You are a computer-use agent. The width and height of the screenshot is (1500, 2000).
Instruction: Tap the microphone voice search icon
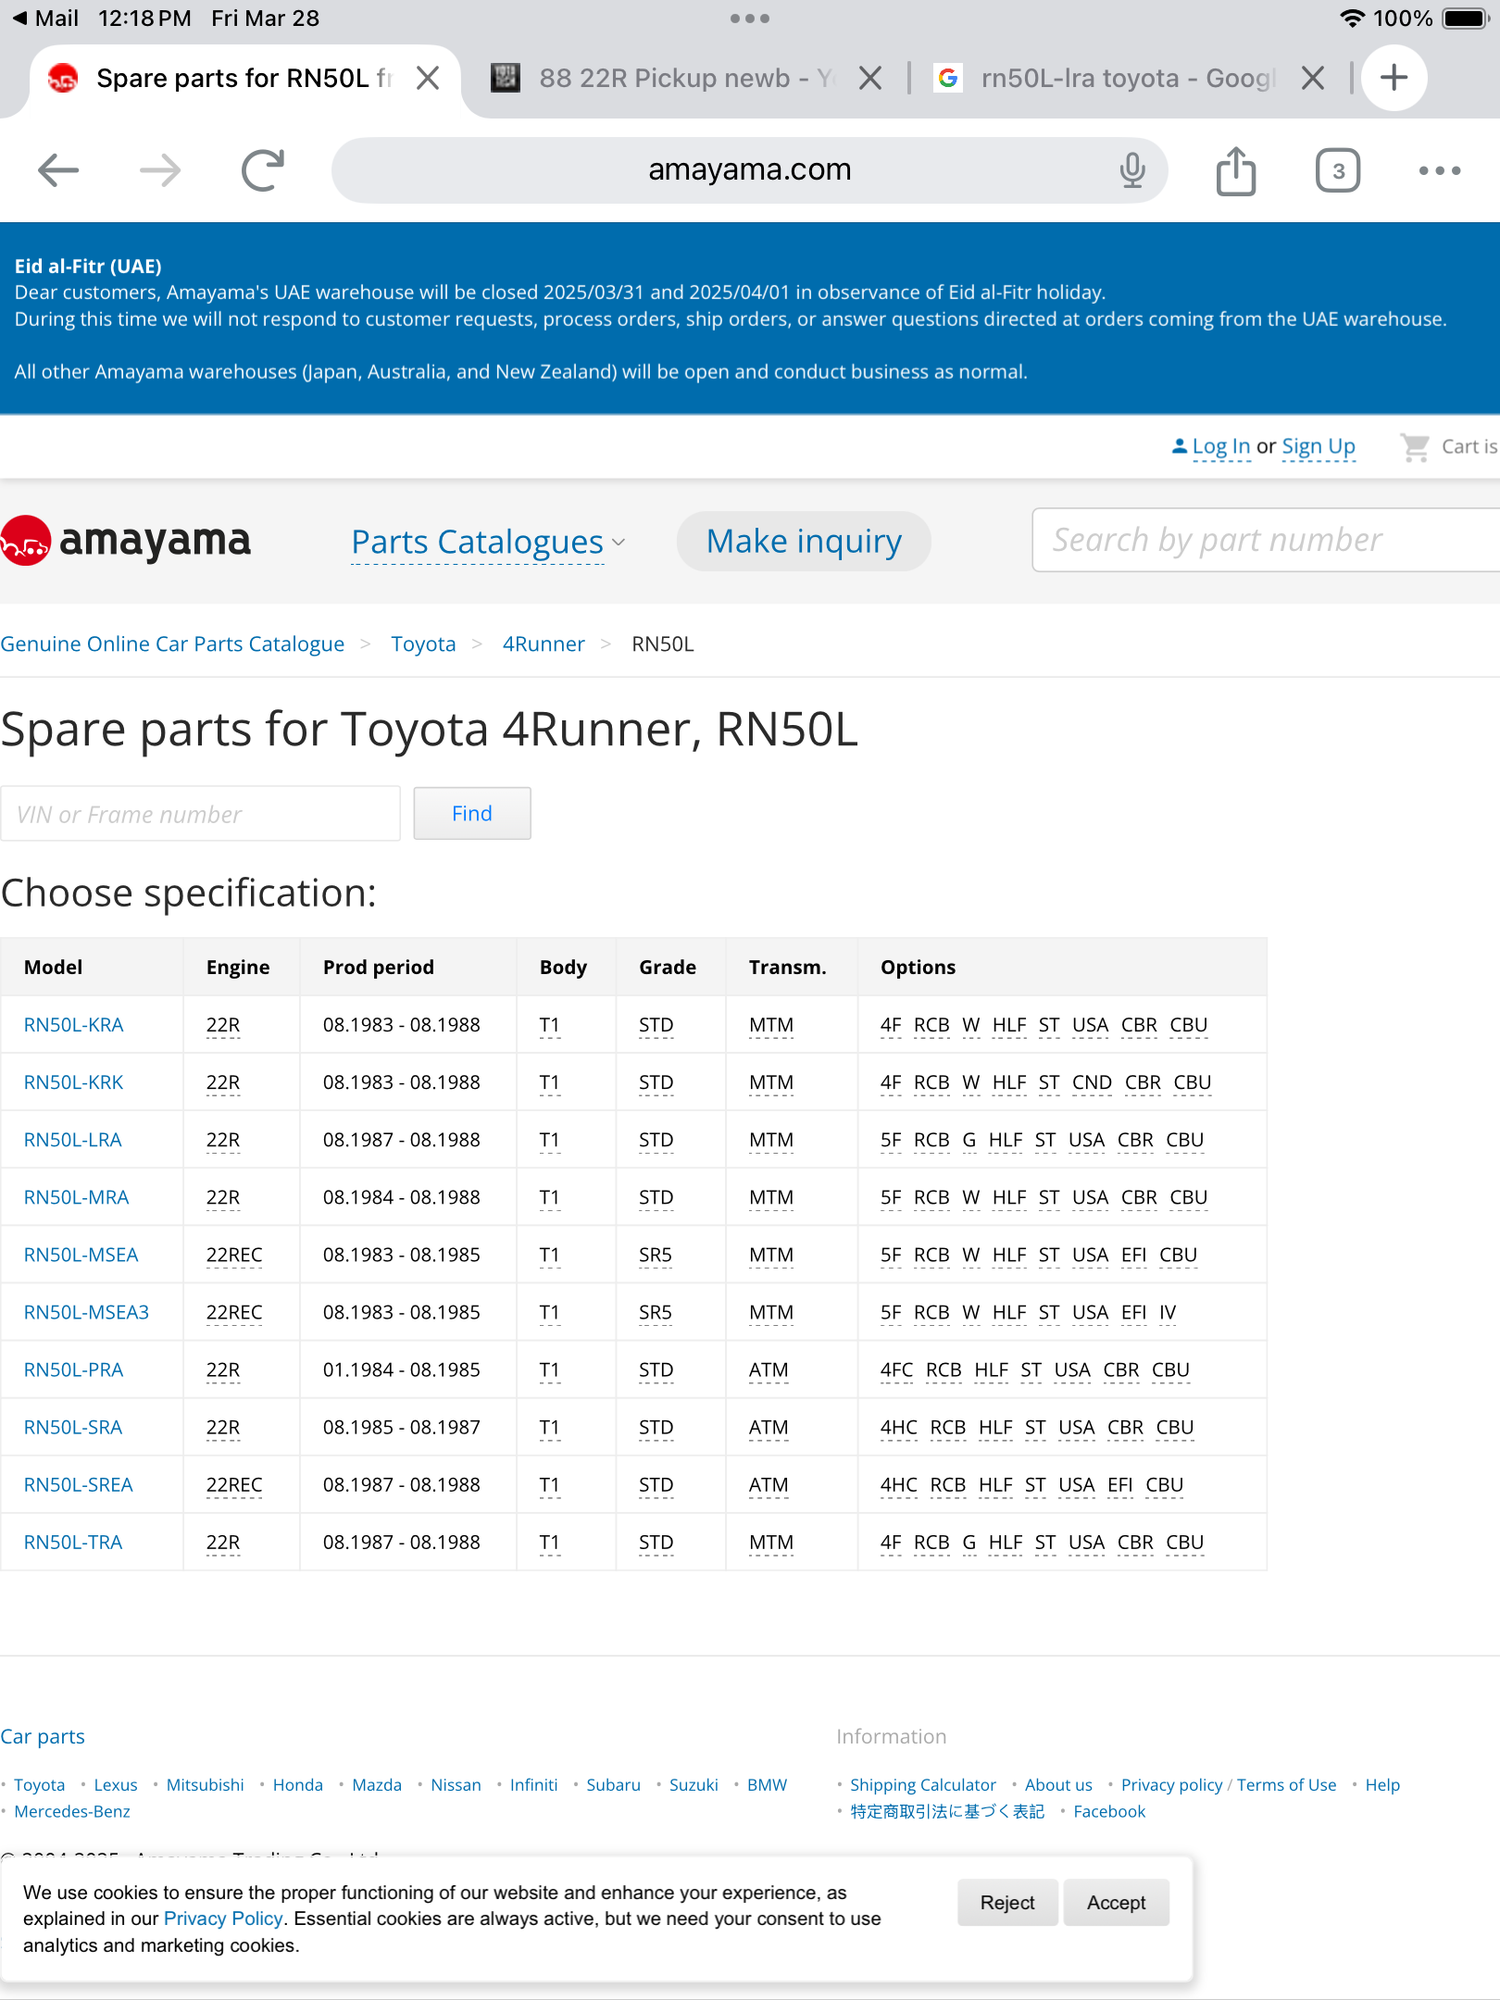(1131, 170)
